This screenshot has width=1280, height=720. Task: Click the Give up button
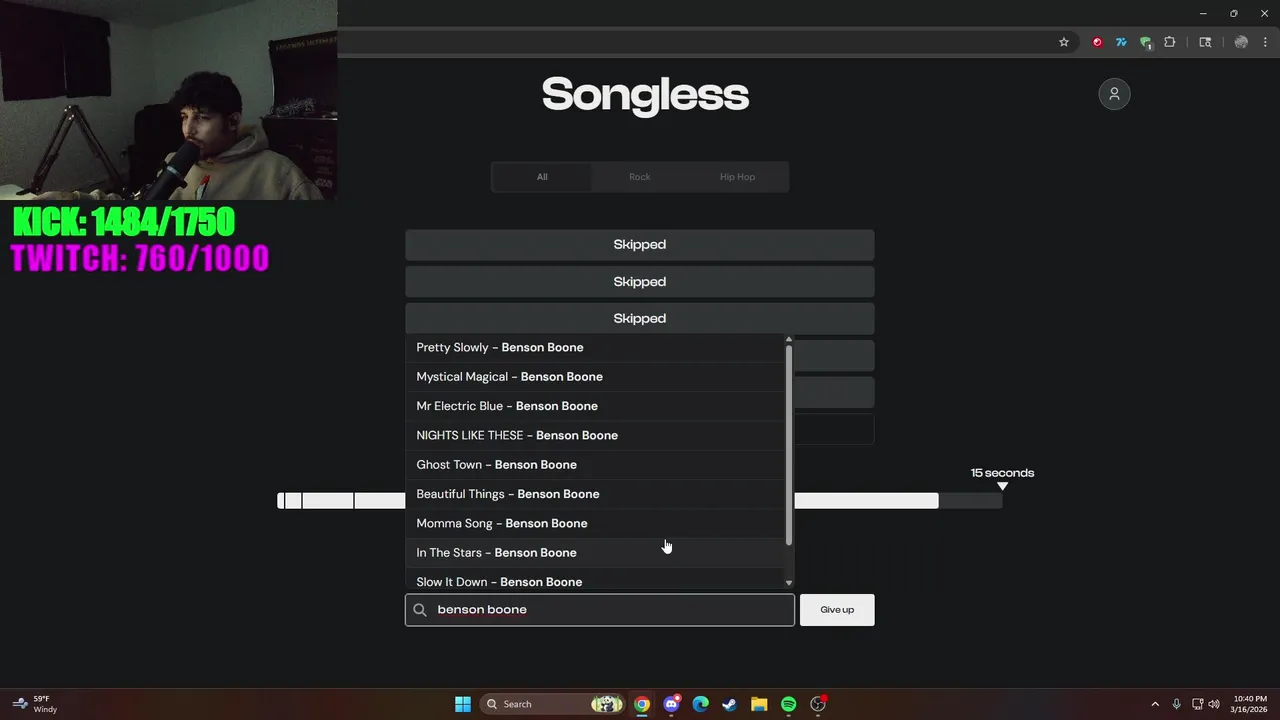click(837, 610)
